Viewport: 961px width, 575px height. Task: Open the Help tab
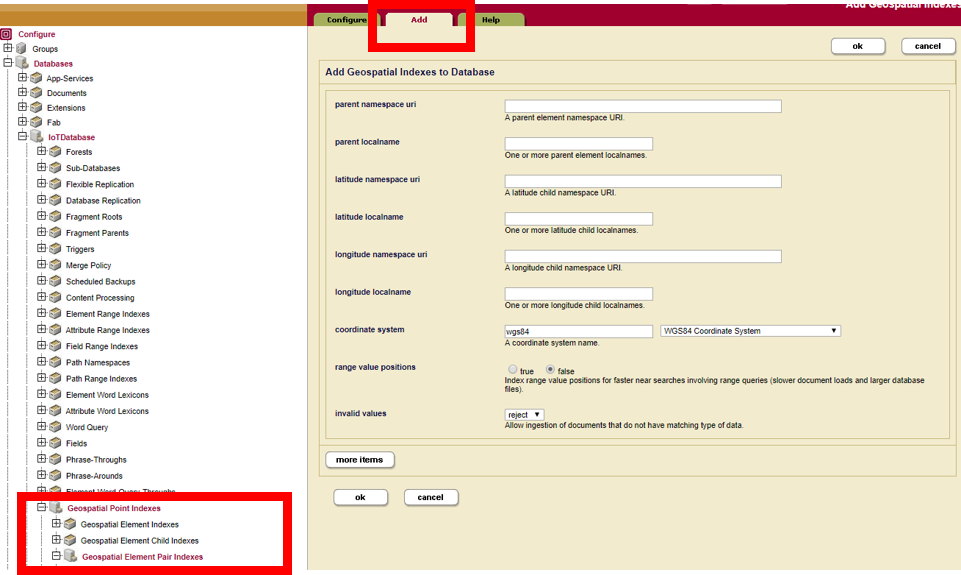tap(491, 20)
